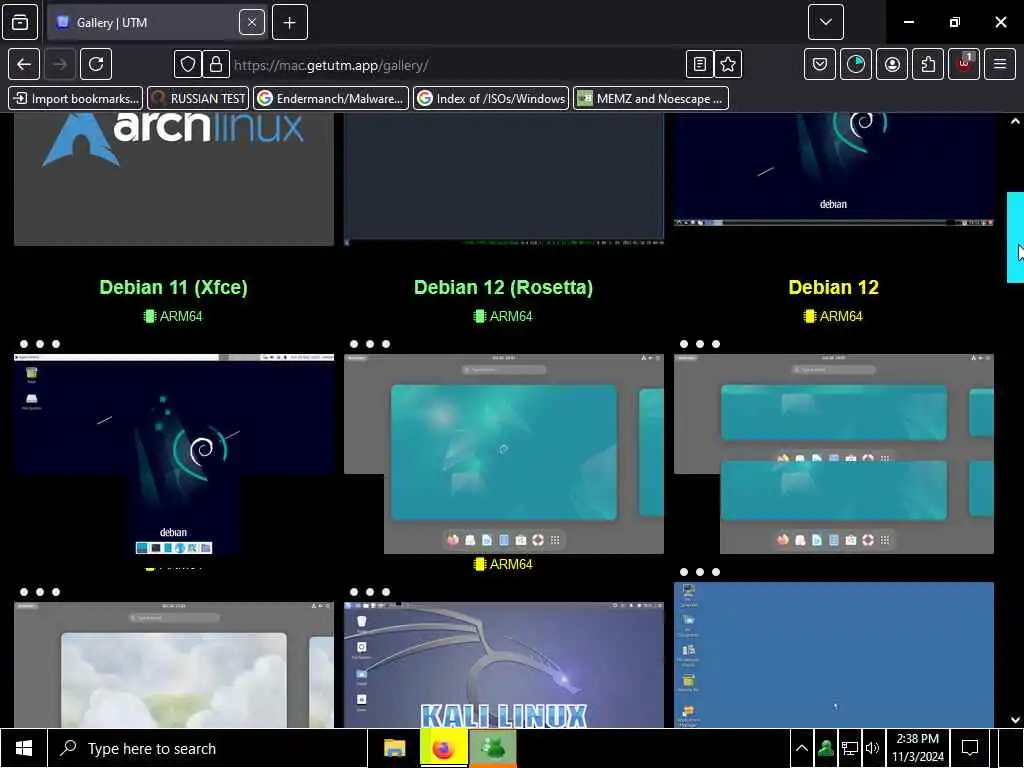Bookmark this page with the star icon
The image size is (1024, 768).
(x=728, y=64)
